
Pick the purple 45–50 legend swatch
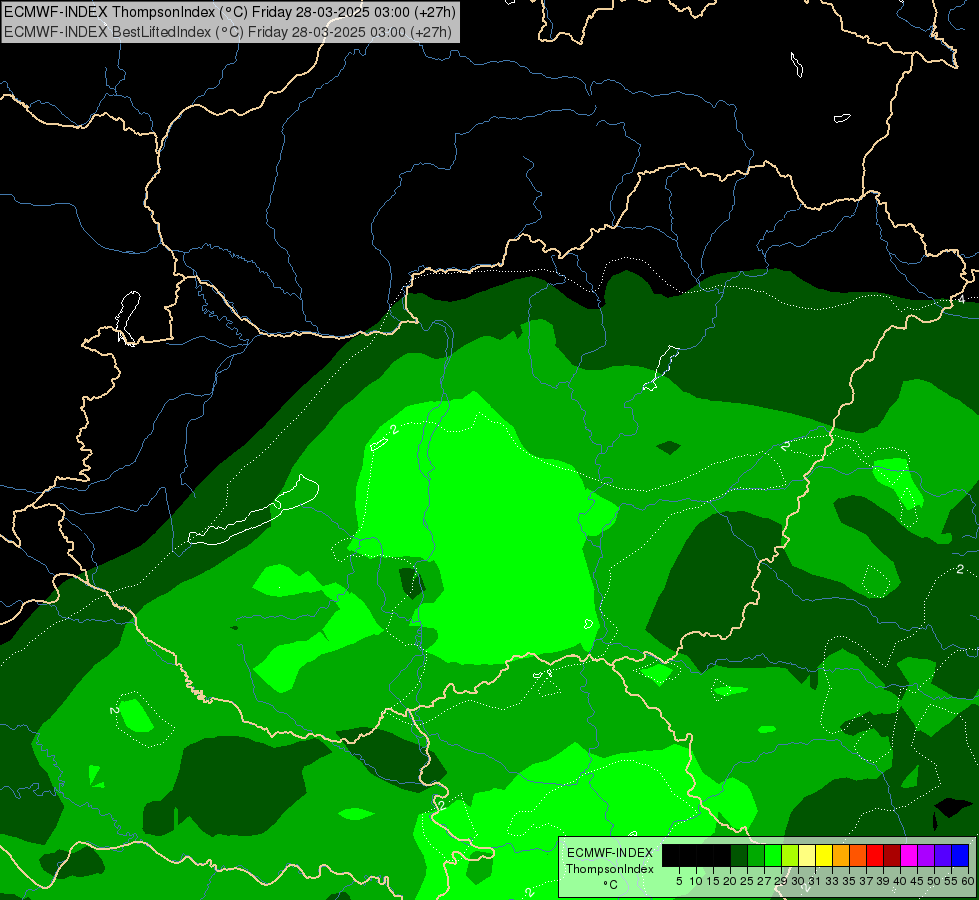point(926,855)
